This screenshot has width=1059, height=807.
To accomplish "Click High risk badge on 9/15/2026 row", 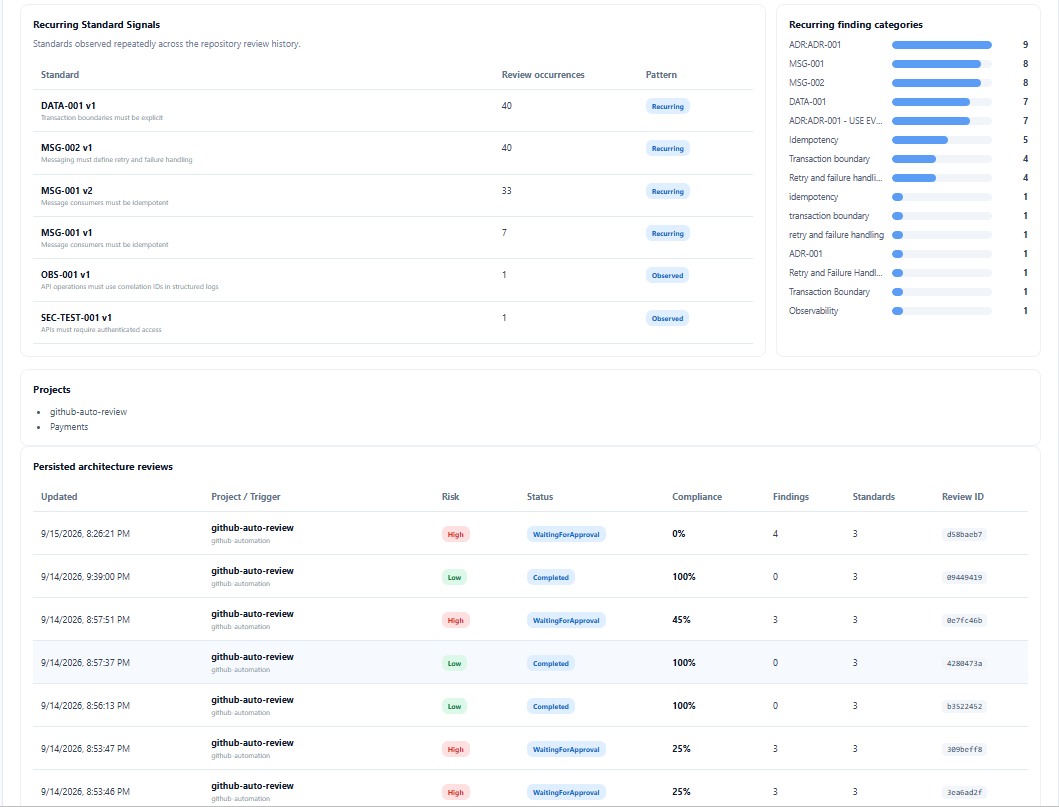I will click(456, 534).
